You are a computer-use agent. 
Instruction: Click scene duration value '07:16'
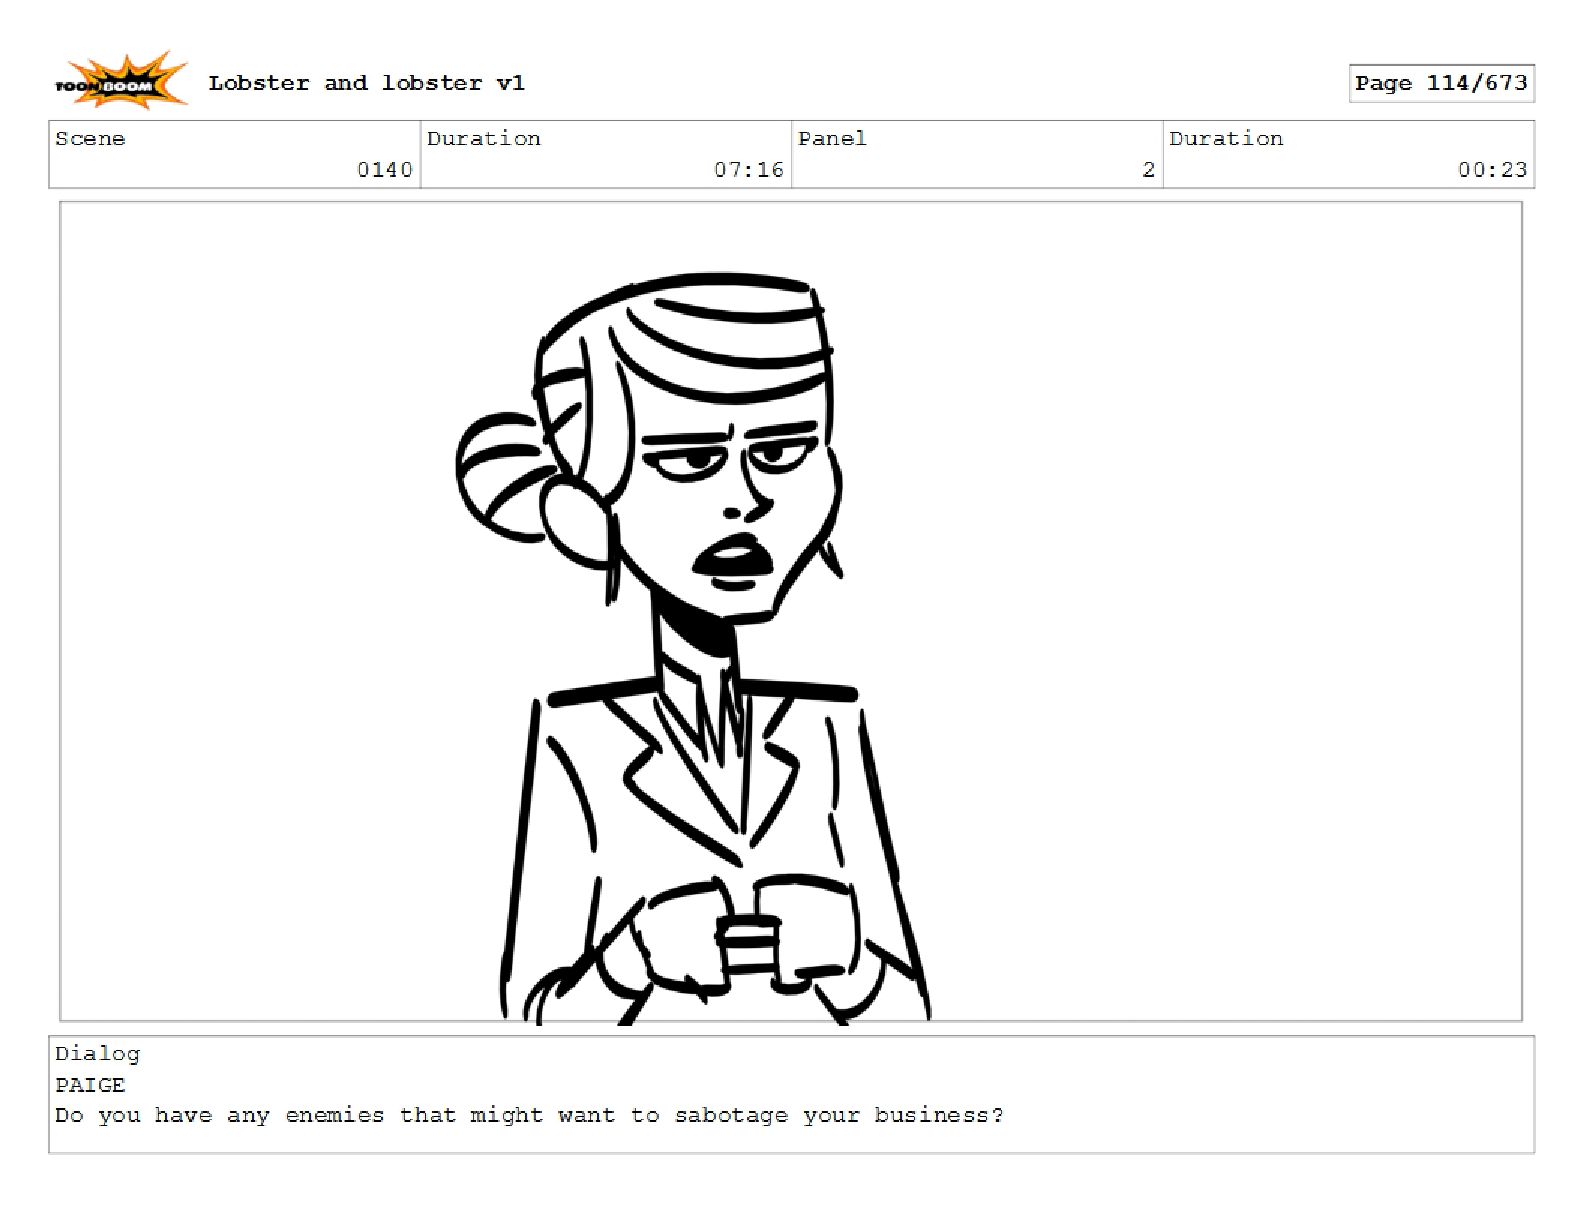coord(749,170)
